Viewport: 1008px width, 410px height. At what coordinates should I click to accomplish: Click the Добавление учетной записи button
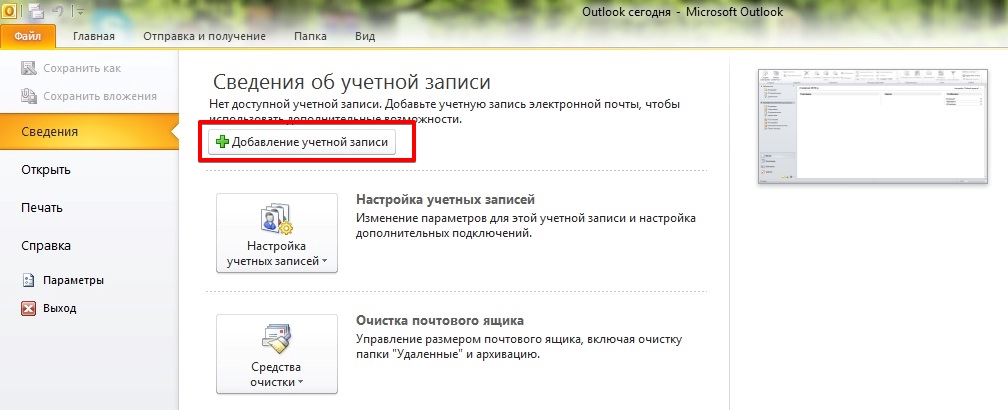pyautogui.click(x=302, y=142)
